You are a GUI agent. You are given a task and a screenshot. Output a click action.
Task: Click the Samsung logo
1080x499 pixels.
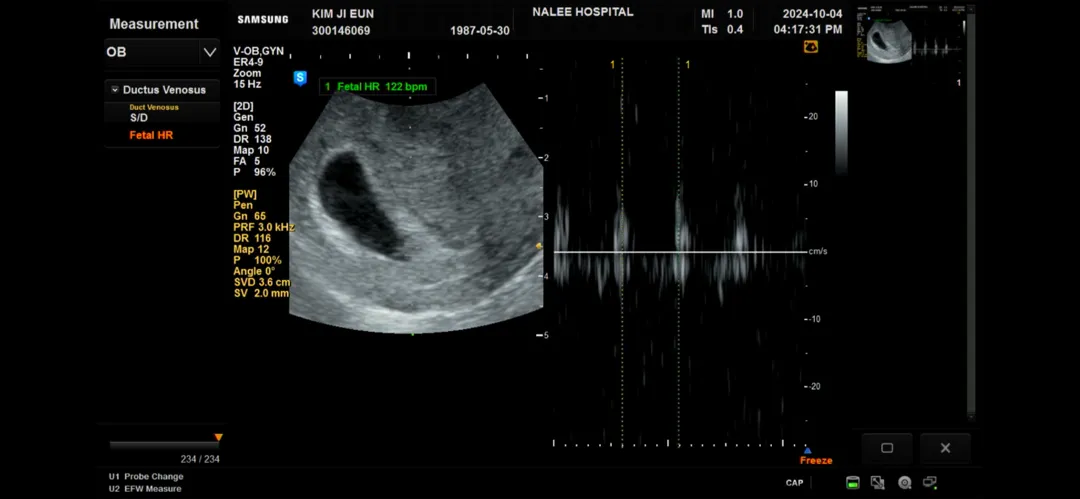point(263,19)
